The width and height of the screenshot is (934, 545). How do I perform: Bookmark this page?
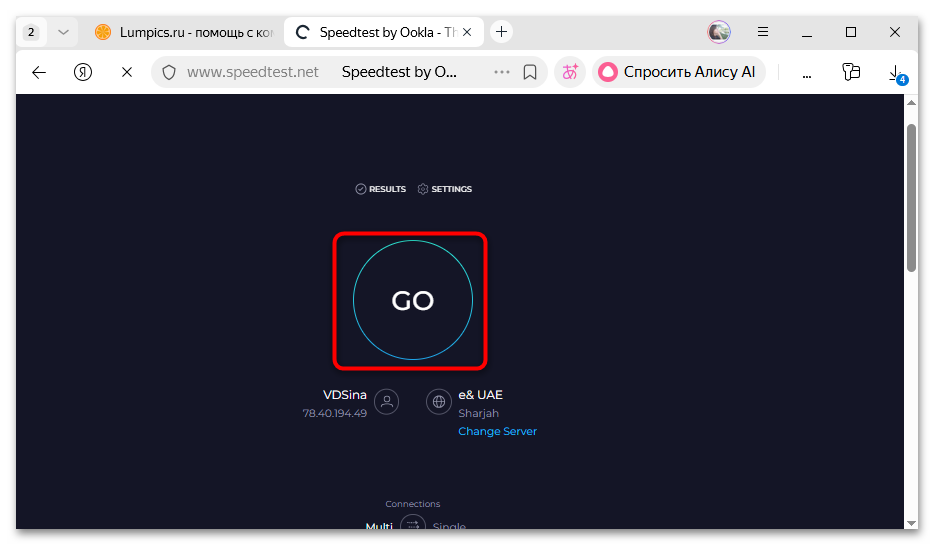pos(530,73)
